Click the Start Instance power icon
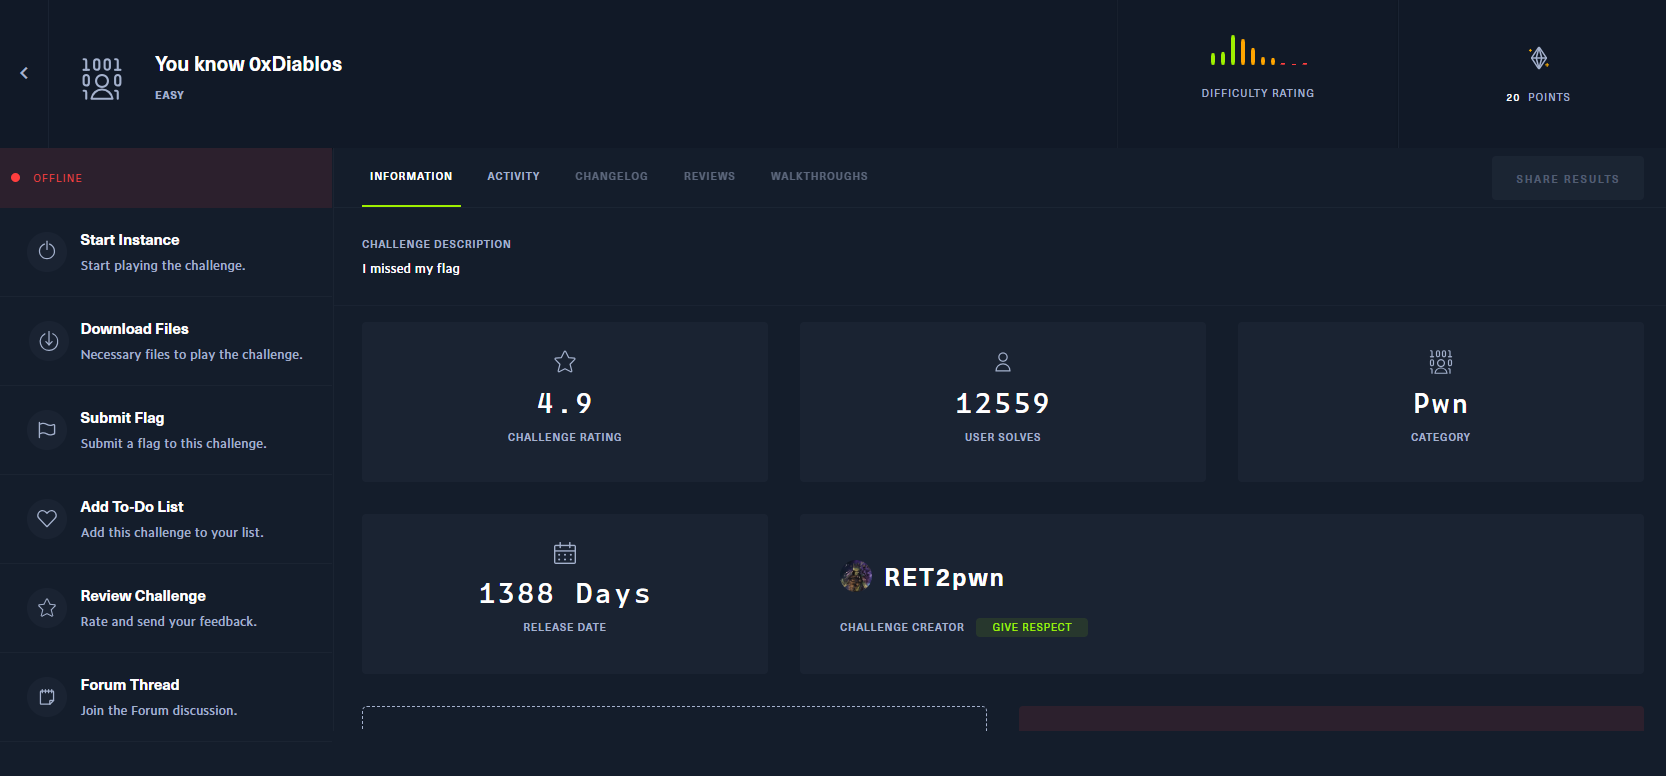The height and width of the screenshot is (776, 1666). (x=47, y=251)
